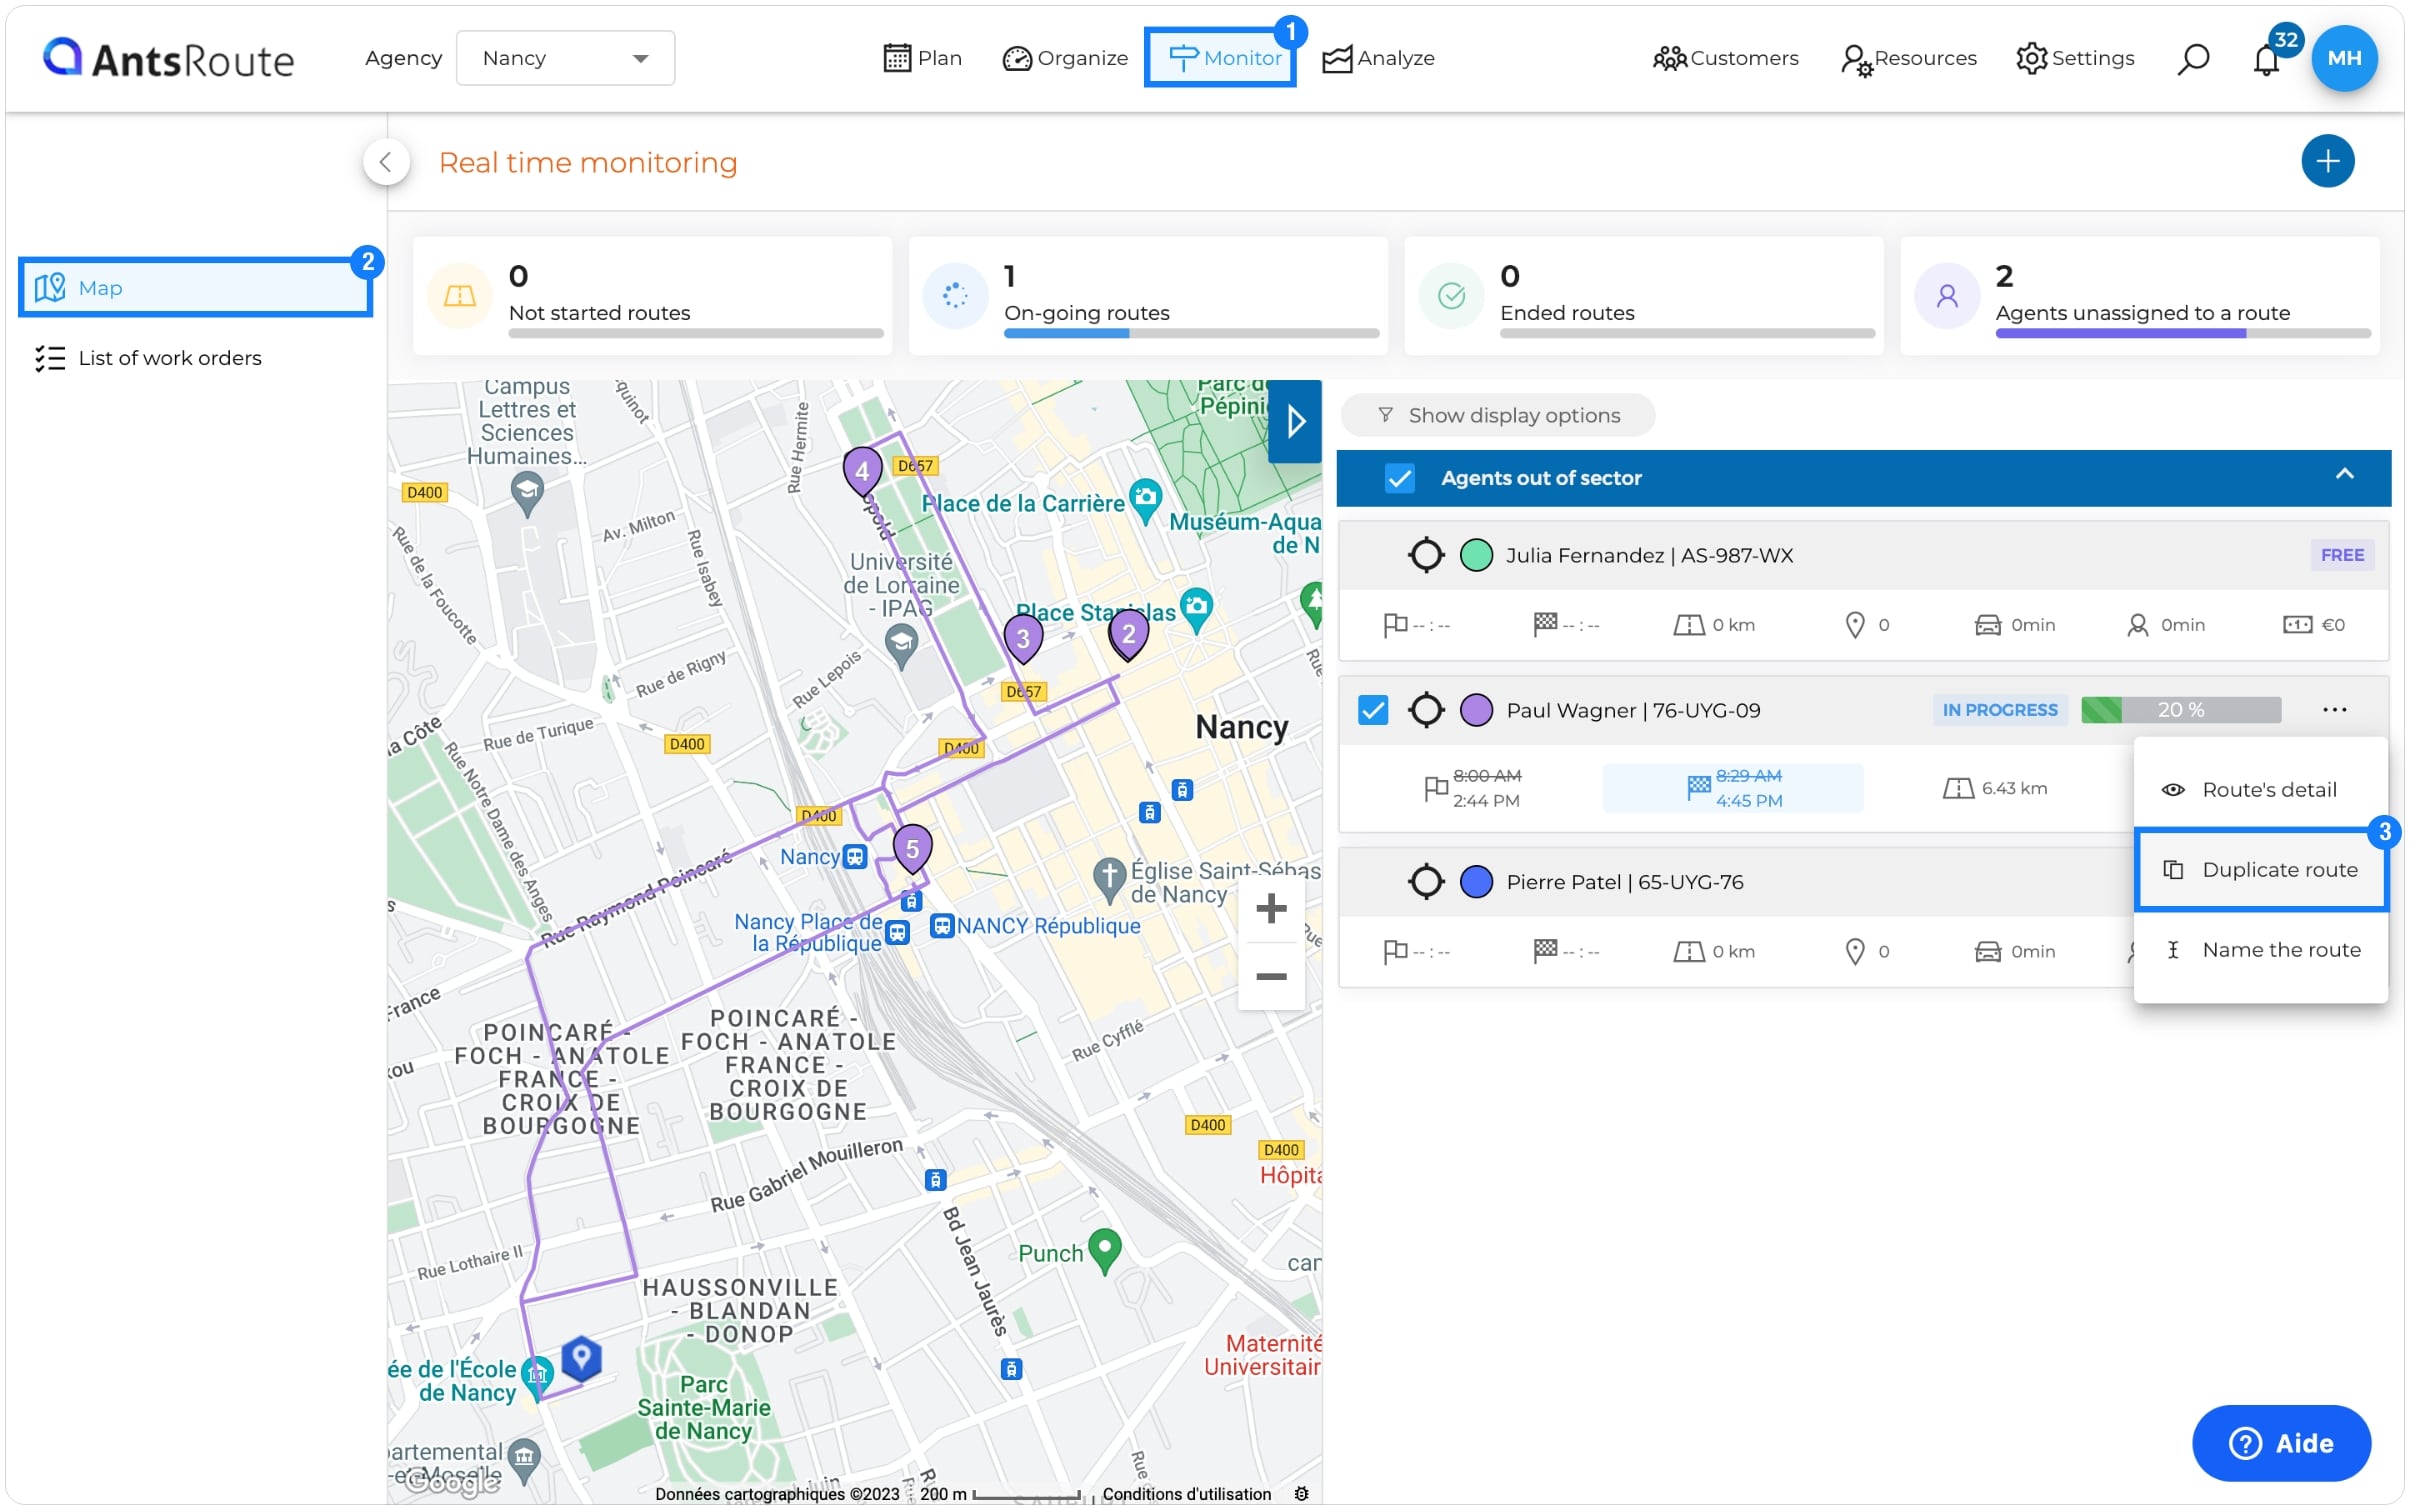
Task: Open Paul Wagner's three-dots options menu
Action: tap(2334, 710)
